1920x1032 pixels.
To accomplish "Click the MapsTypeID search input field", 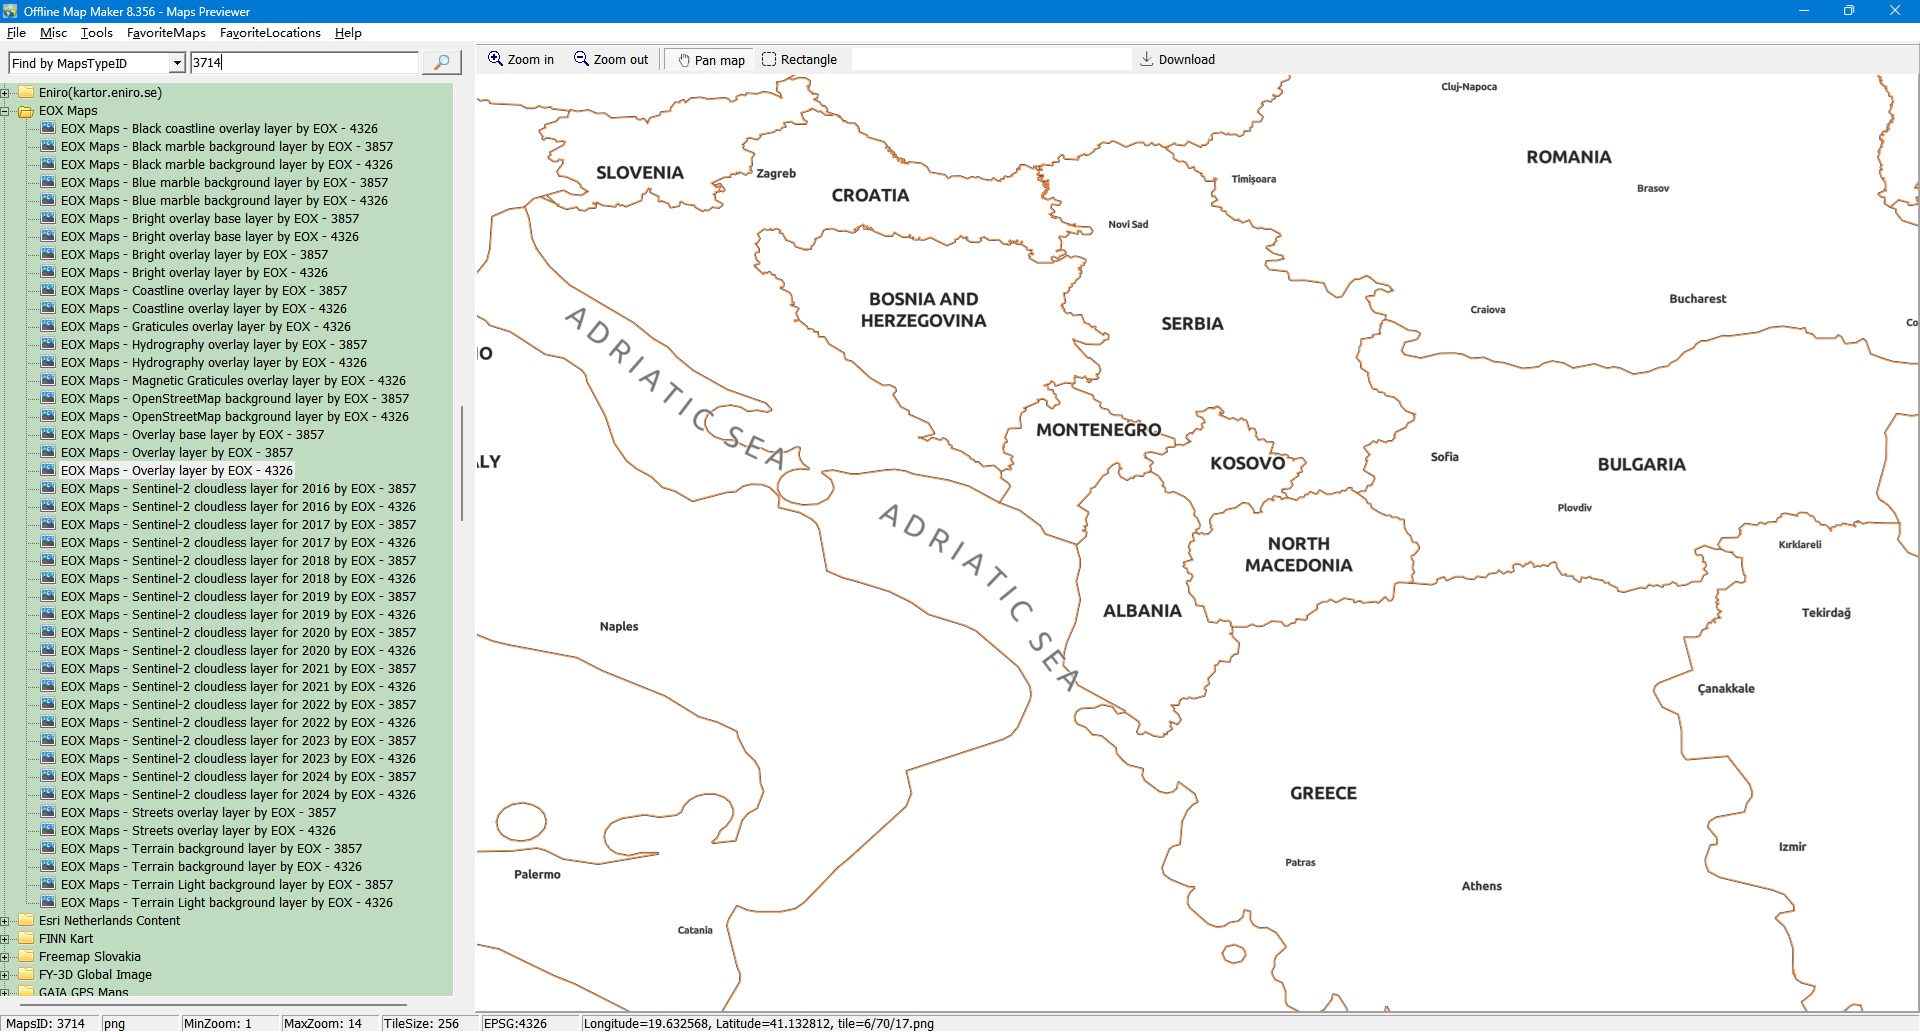I will [303, 63].
